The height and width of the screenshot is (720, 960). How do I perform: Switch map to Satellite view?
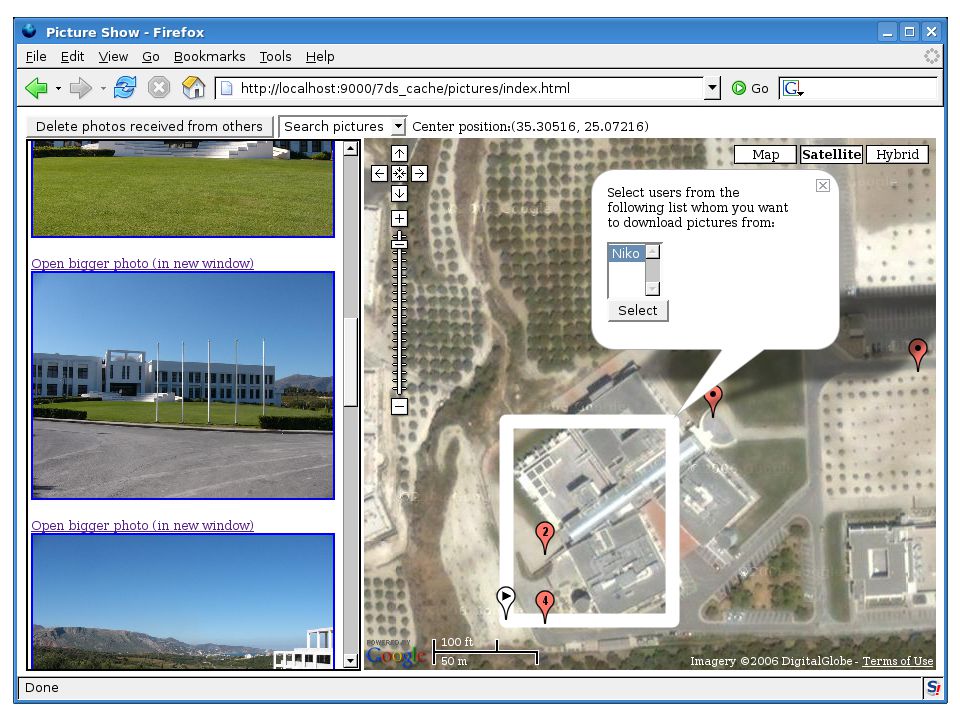point(831,154)
